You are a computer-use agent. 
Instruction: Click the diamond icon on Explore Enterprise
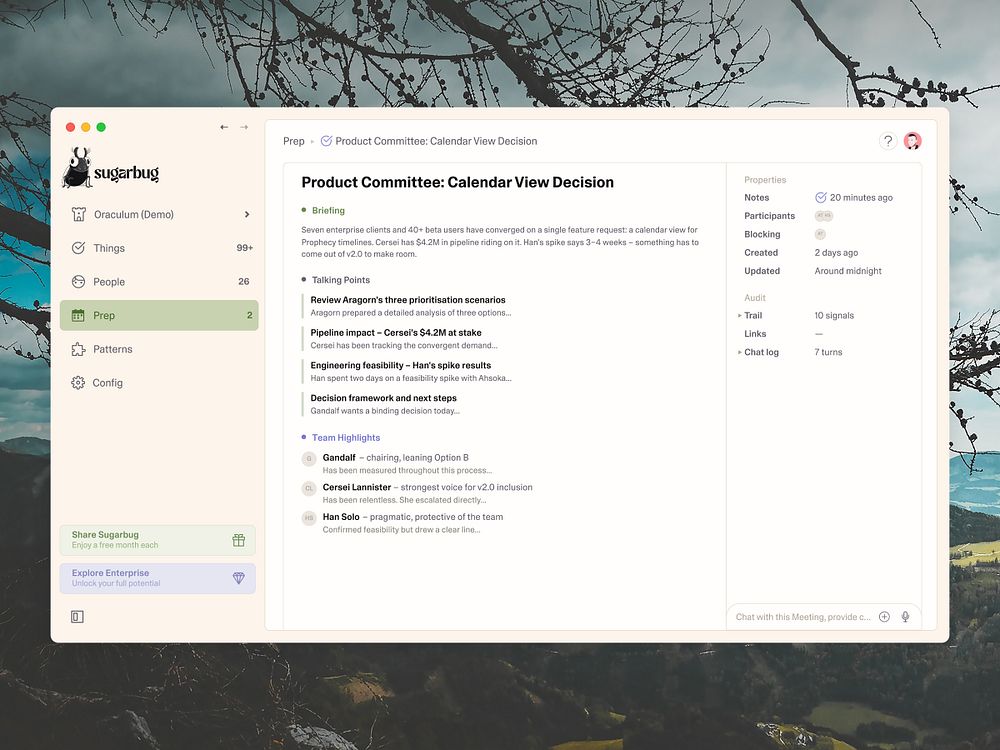click(x=238, y=578)
